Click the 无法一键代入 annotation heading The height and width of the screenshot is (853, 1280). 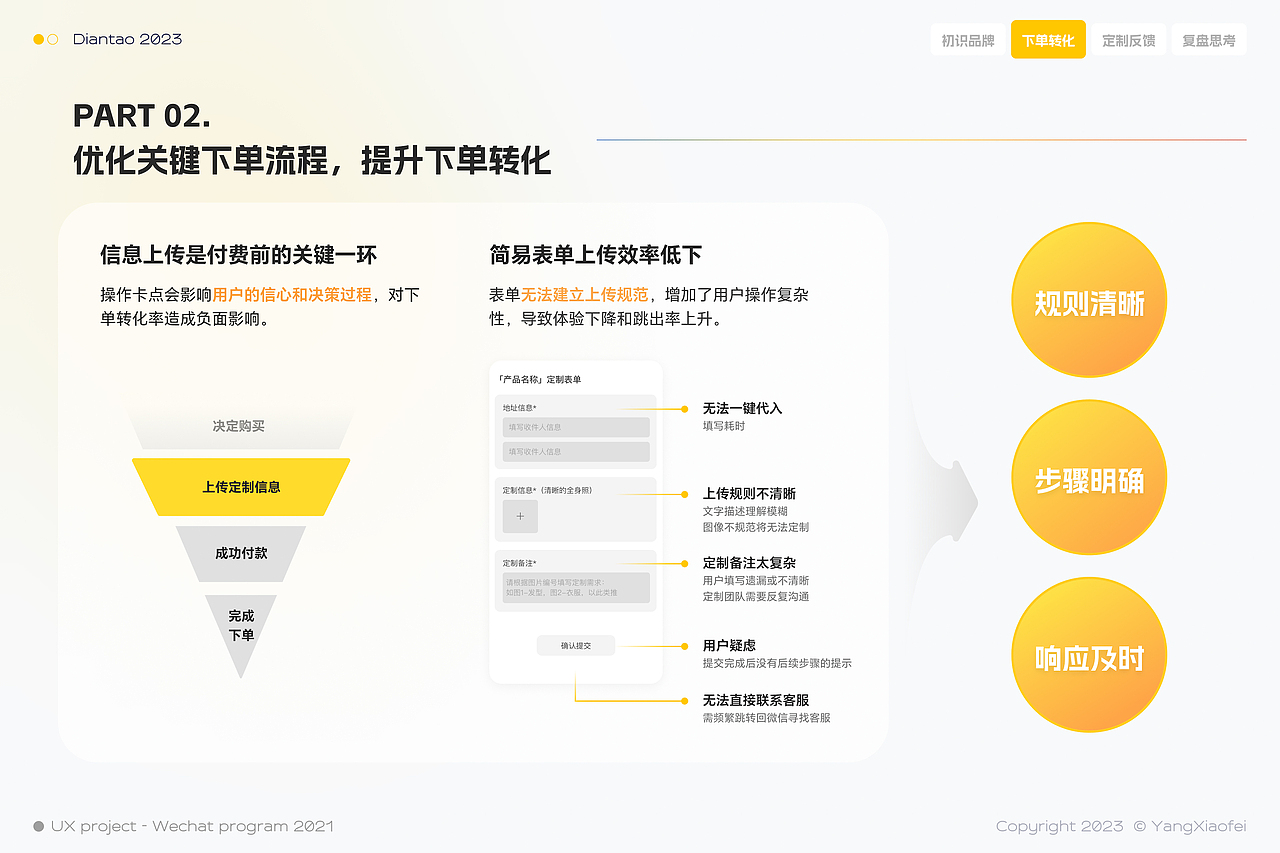point(742,408)
